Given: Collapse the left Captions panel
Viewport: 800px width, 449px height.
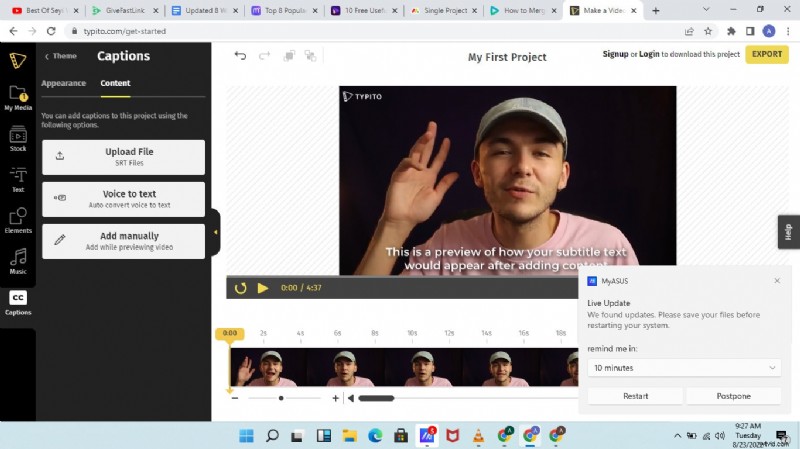Looking at the screenshot, I should pos(216,232).
